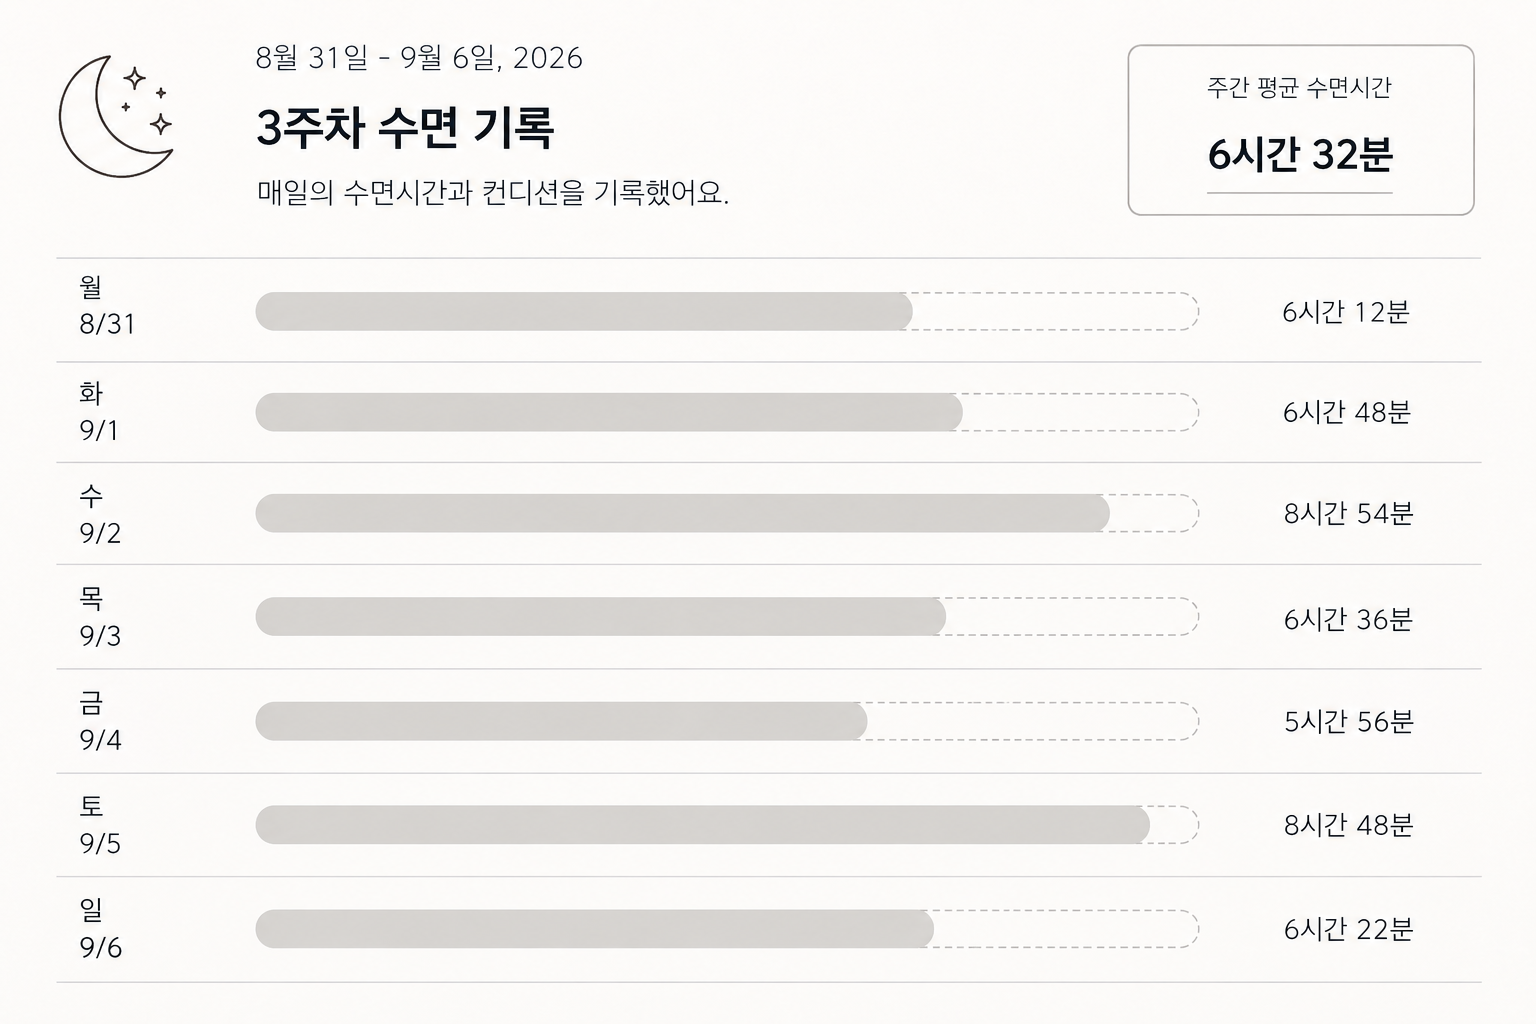This screenshot has height=1024, width=1536.
Task: Select the subtitle 매일의 수면시간과 컨디션을 기록했어요
Action: click(x=493, y=192)
